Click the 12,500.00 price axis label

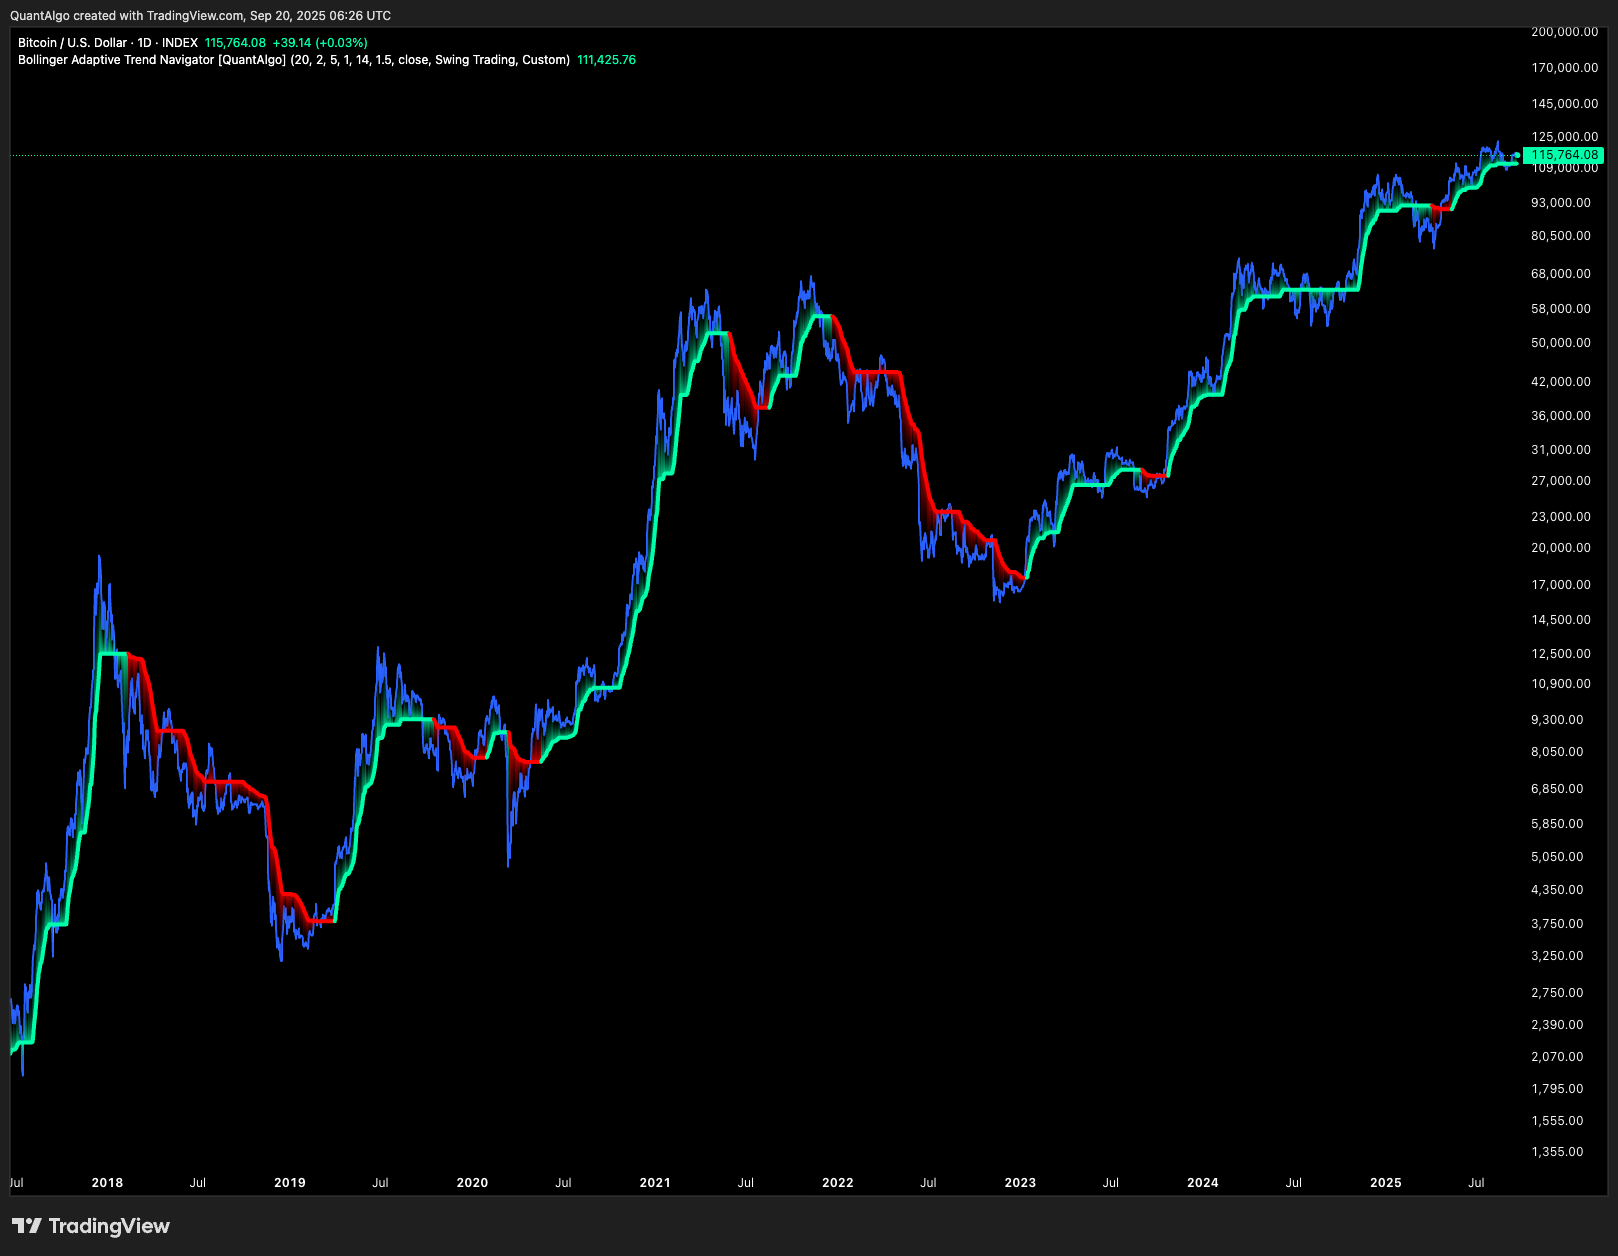coord(1561,654)
